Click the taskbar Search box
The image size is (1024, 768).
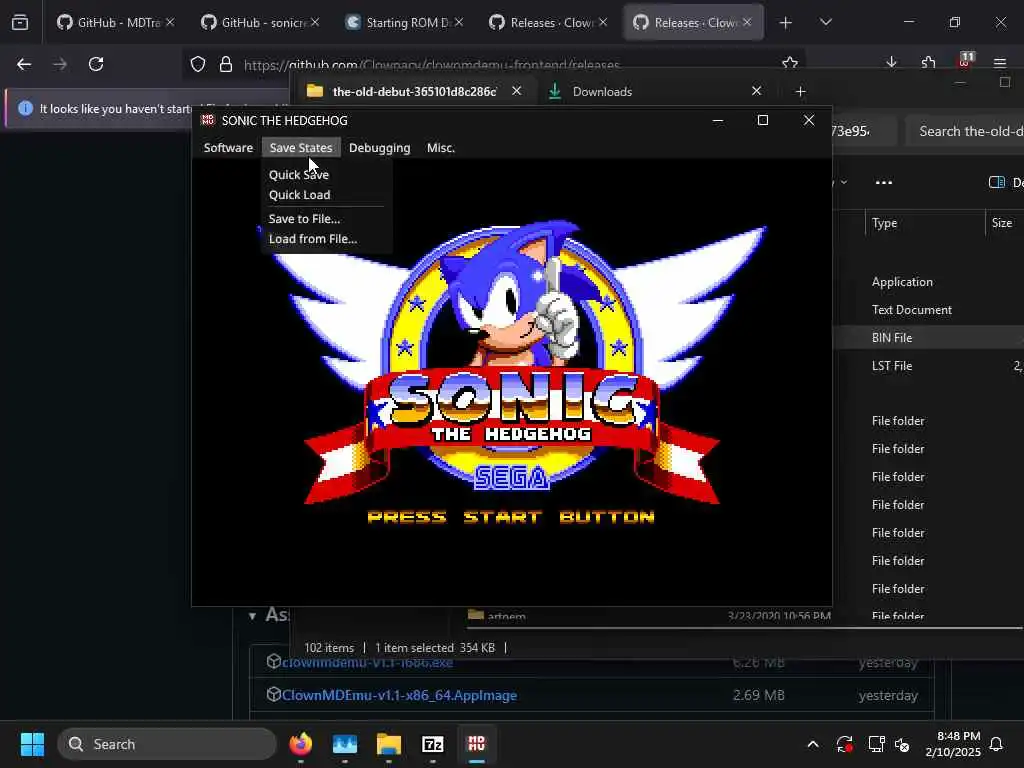tap(167, 744)
